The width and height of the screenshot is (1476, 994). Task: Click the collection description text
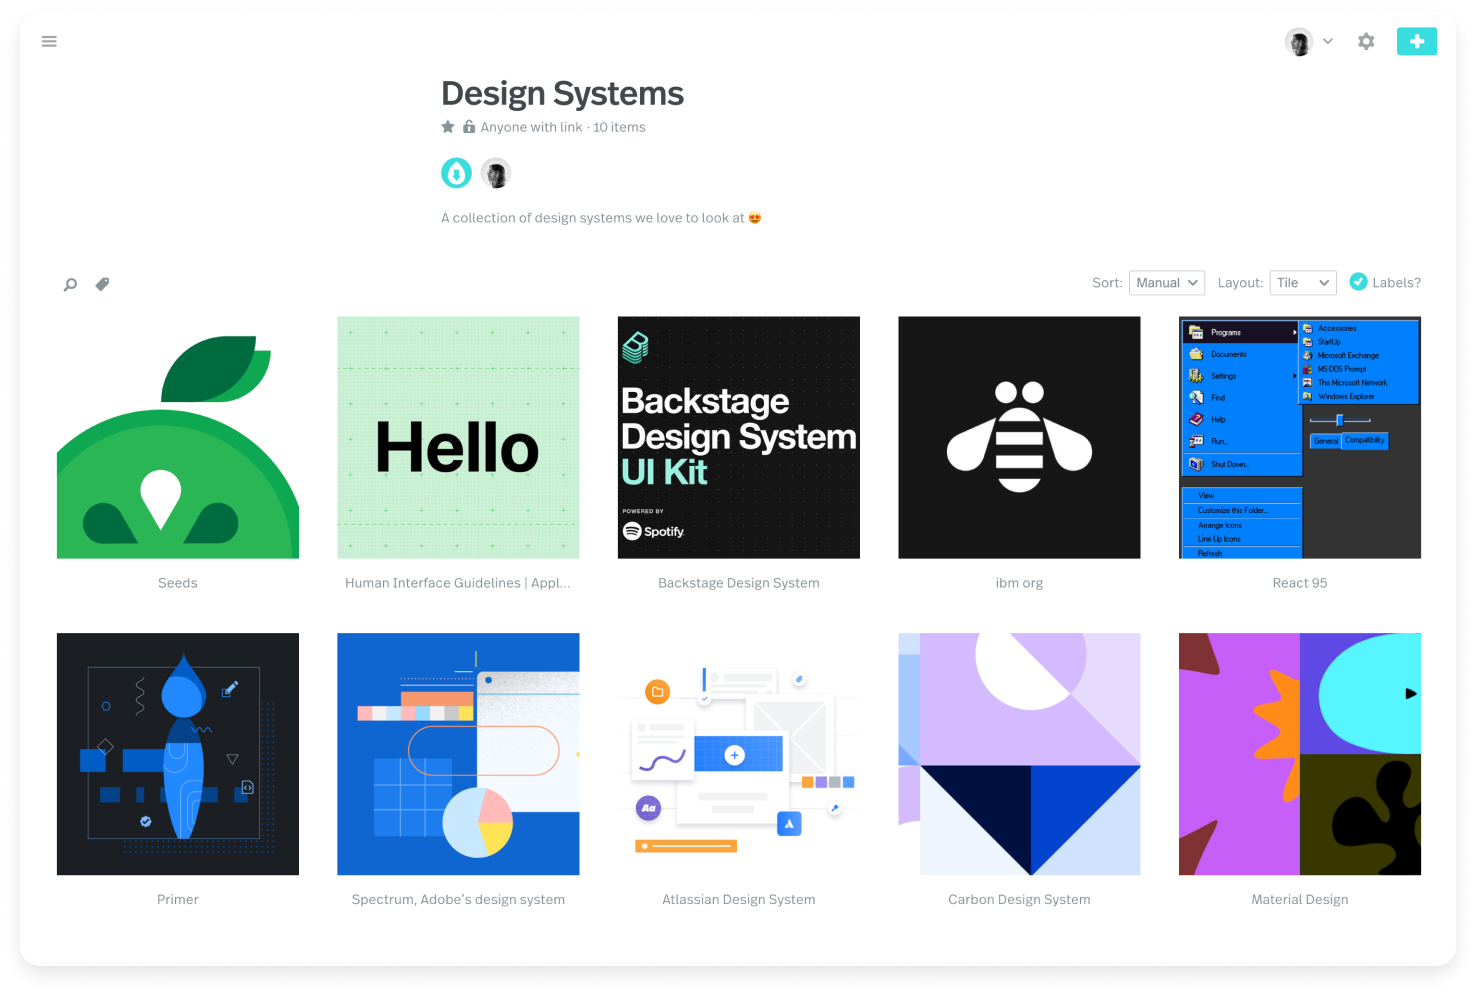[x=601, y=218]
